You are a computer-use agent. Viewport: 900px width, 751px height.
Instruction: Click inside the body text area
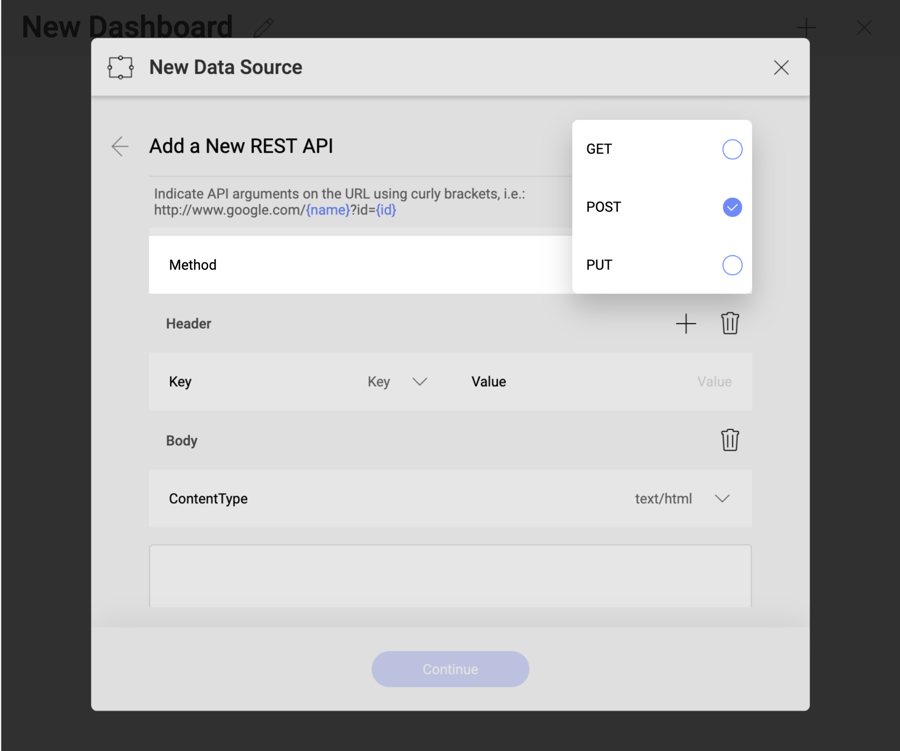(x=450, y=577)
